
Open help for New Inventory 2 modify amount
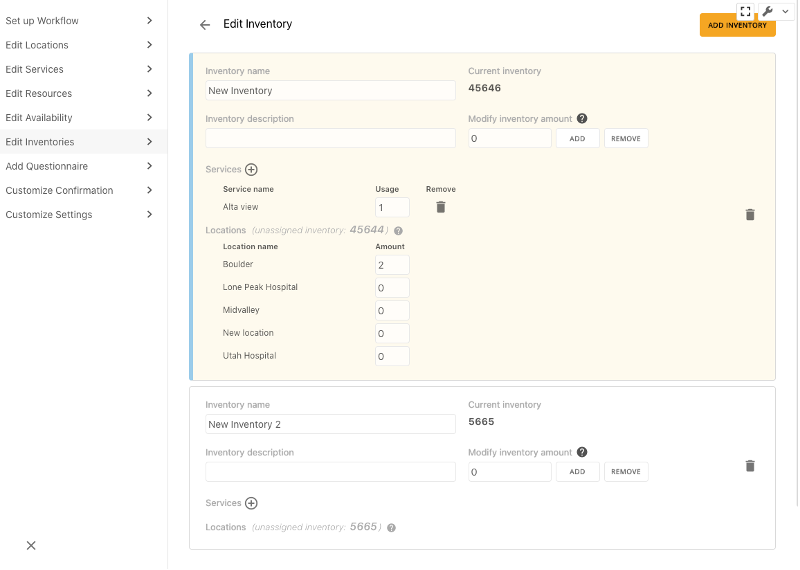[x=582, y=452]
